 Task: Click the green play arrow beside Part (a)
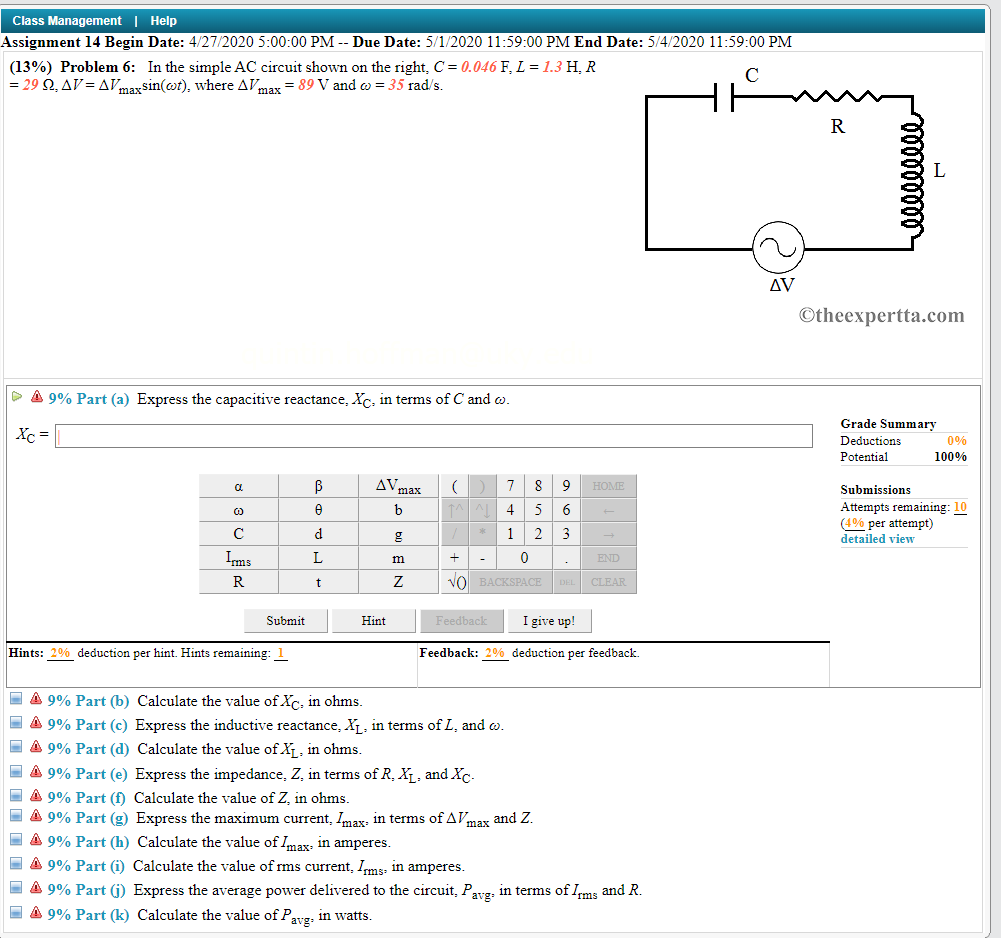[17, 398]
